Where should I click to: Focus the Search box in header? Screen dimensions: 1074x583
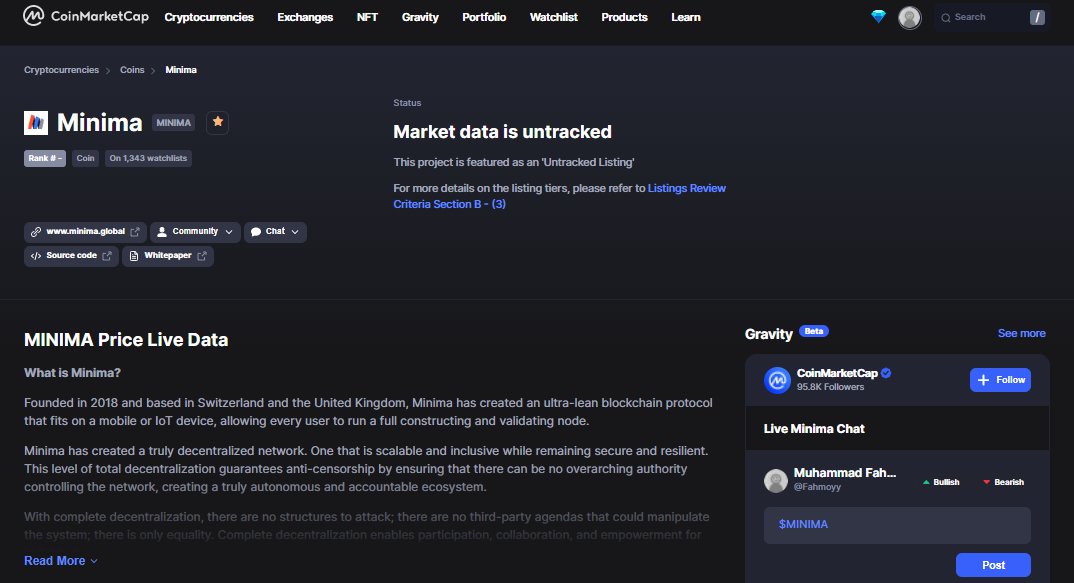[992, 18]
